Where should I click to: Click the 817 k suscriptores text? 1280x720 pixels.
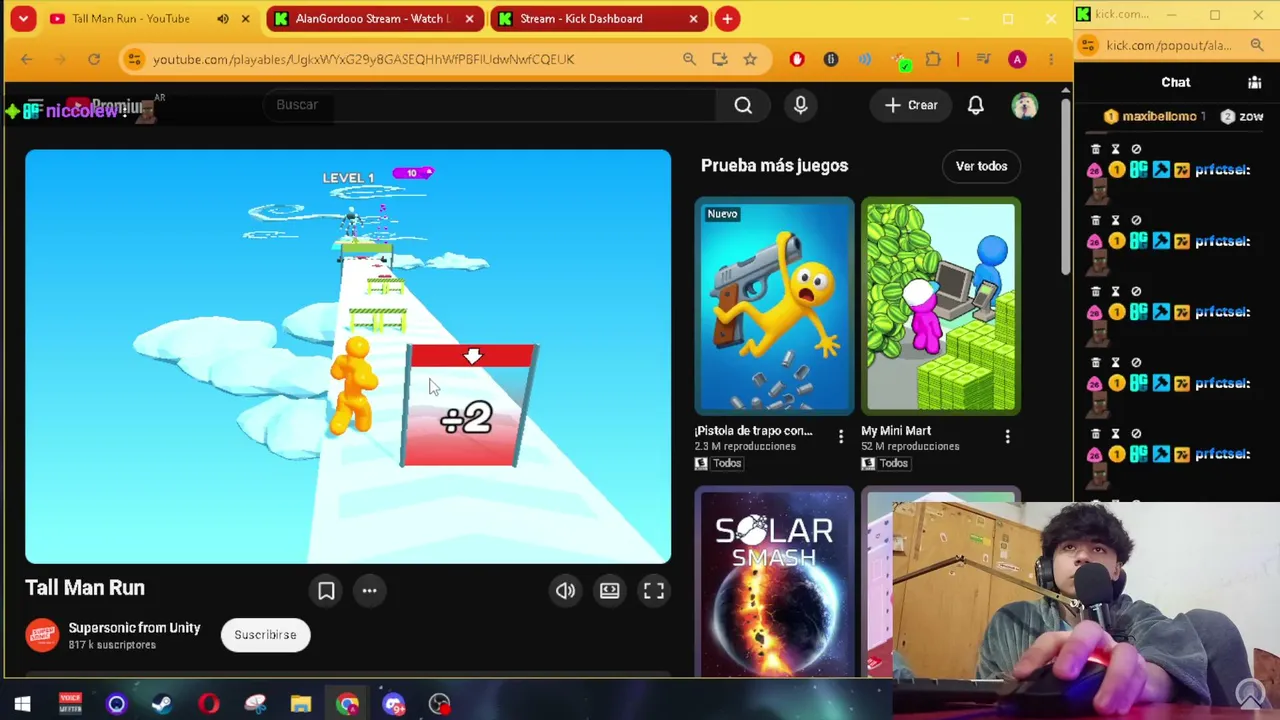(112, 645)
